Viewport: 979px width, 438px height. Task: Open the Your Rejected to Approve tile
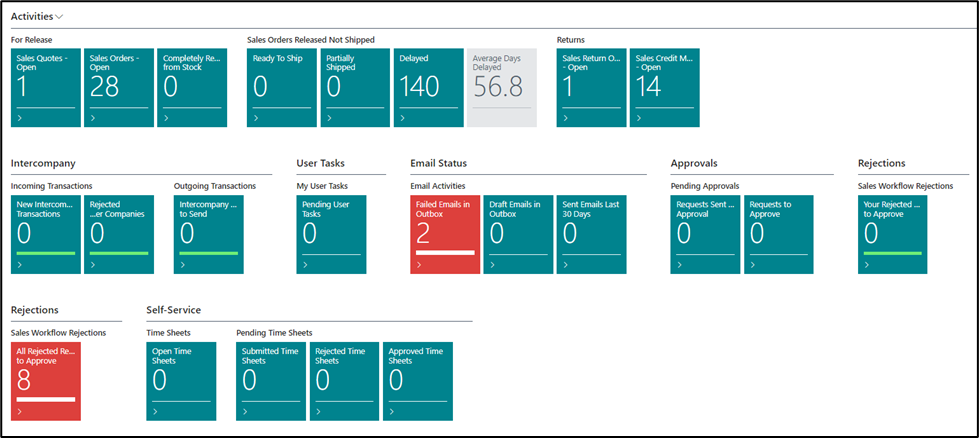click(893, 235)
